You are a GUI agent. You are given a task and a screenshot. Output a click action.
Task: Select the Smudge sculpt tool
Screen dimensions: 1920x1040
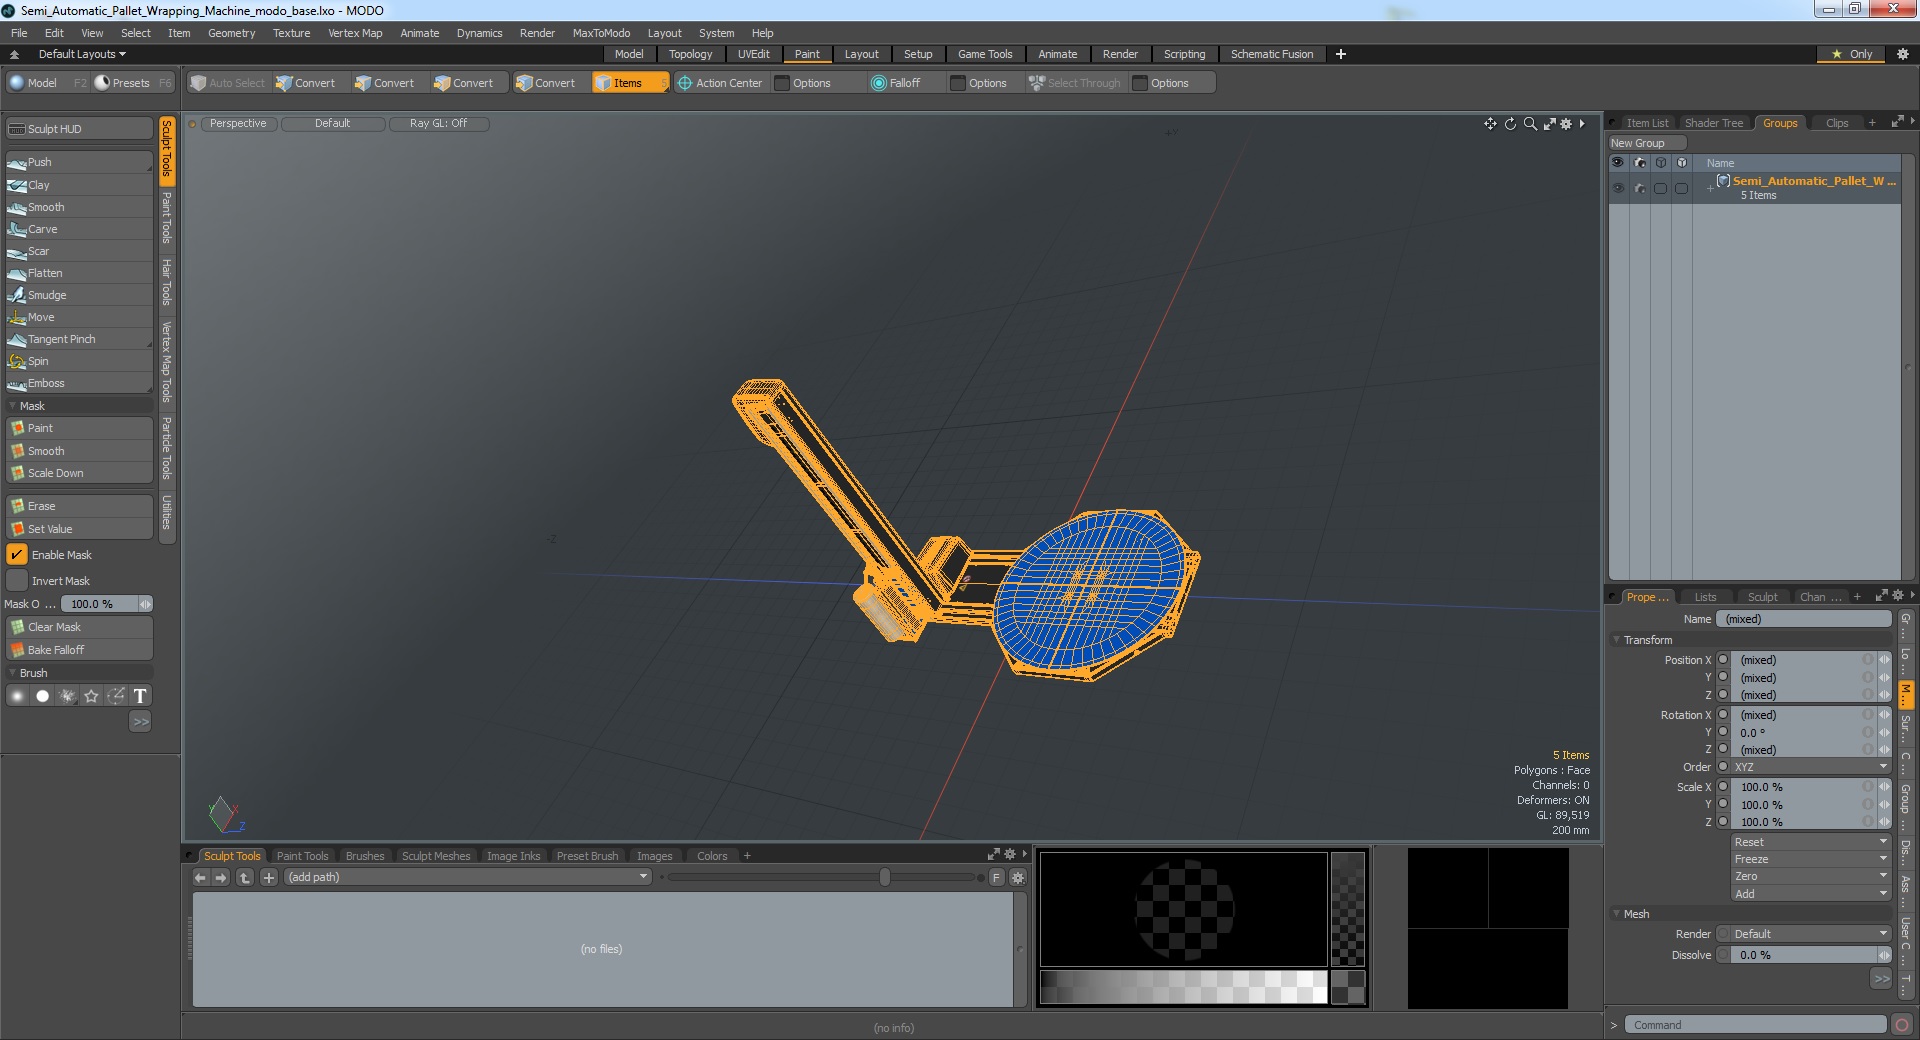[x=78, y=295]
